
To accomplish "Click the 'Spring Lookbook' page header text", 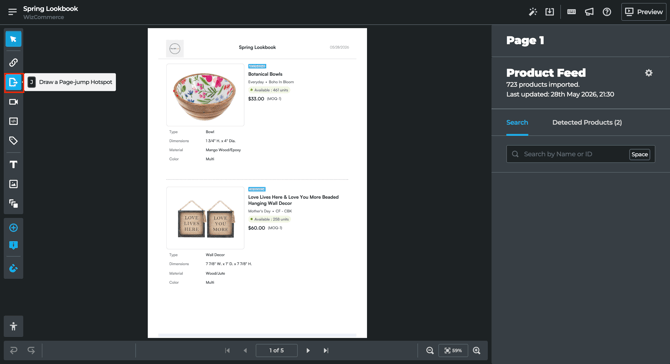I will 257,47.
